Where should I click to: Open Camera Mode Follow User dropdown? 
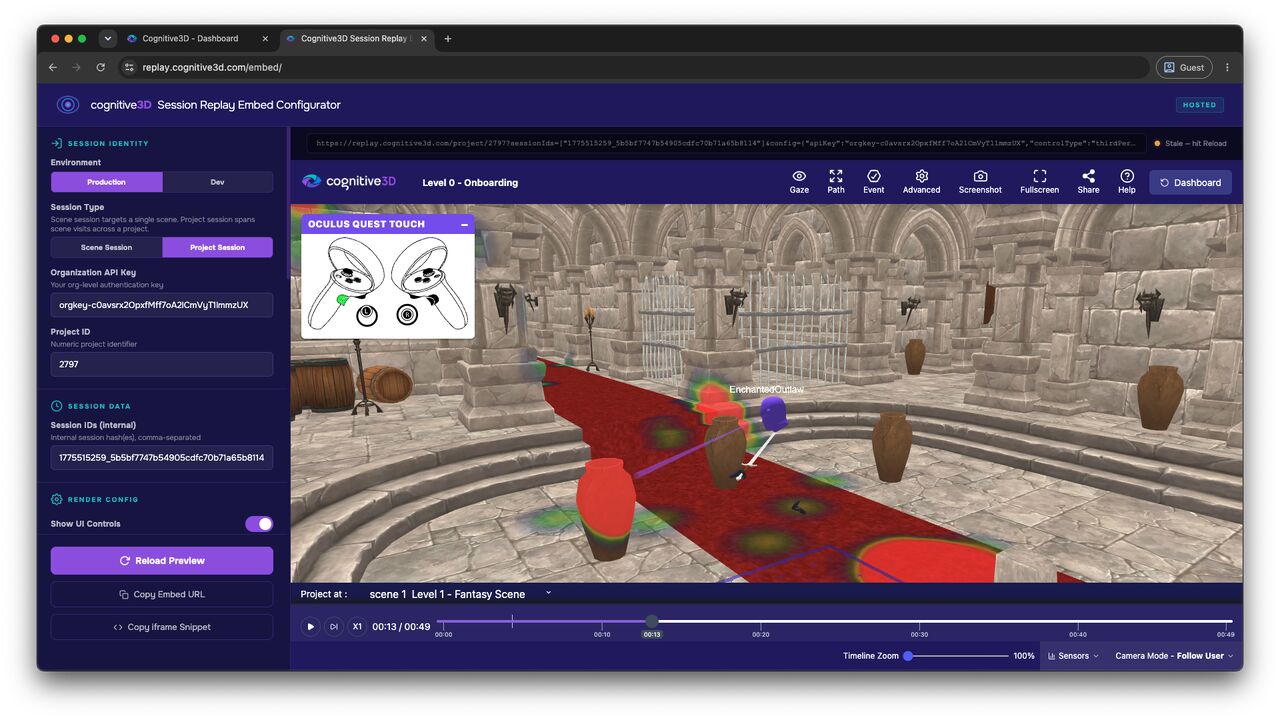pos(1174,656)
